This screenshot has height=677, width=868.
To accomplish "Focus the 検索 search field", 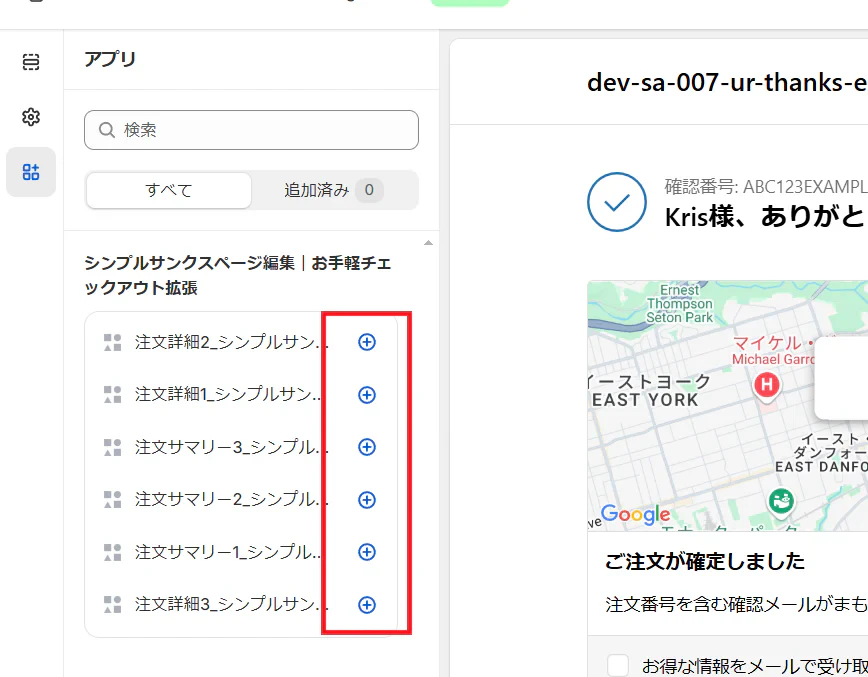I will [251, 130].
